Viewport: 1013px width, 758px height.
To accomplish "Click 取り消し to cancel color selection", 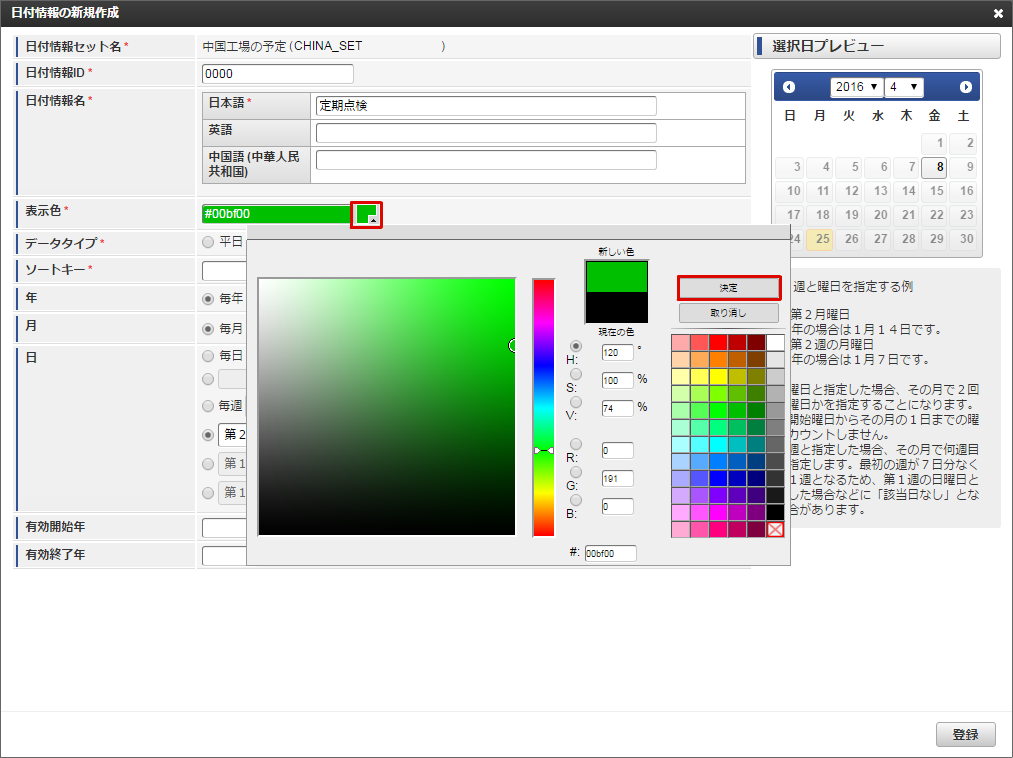I will point(728,313).
